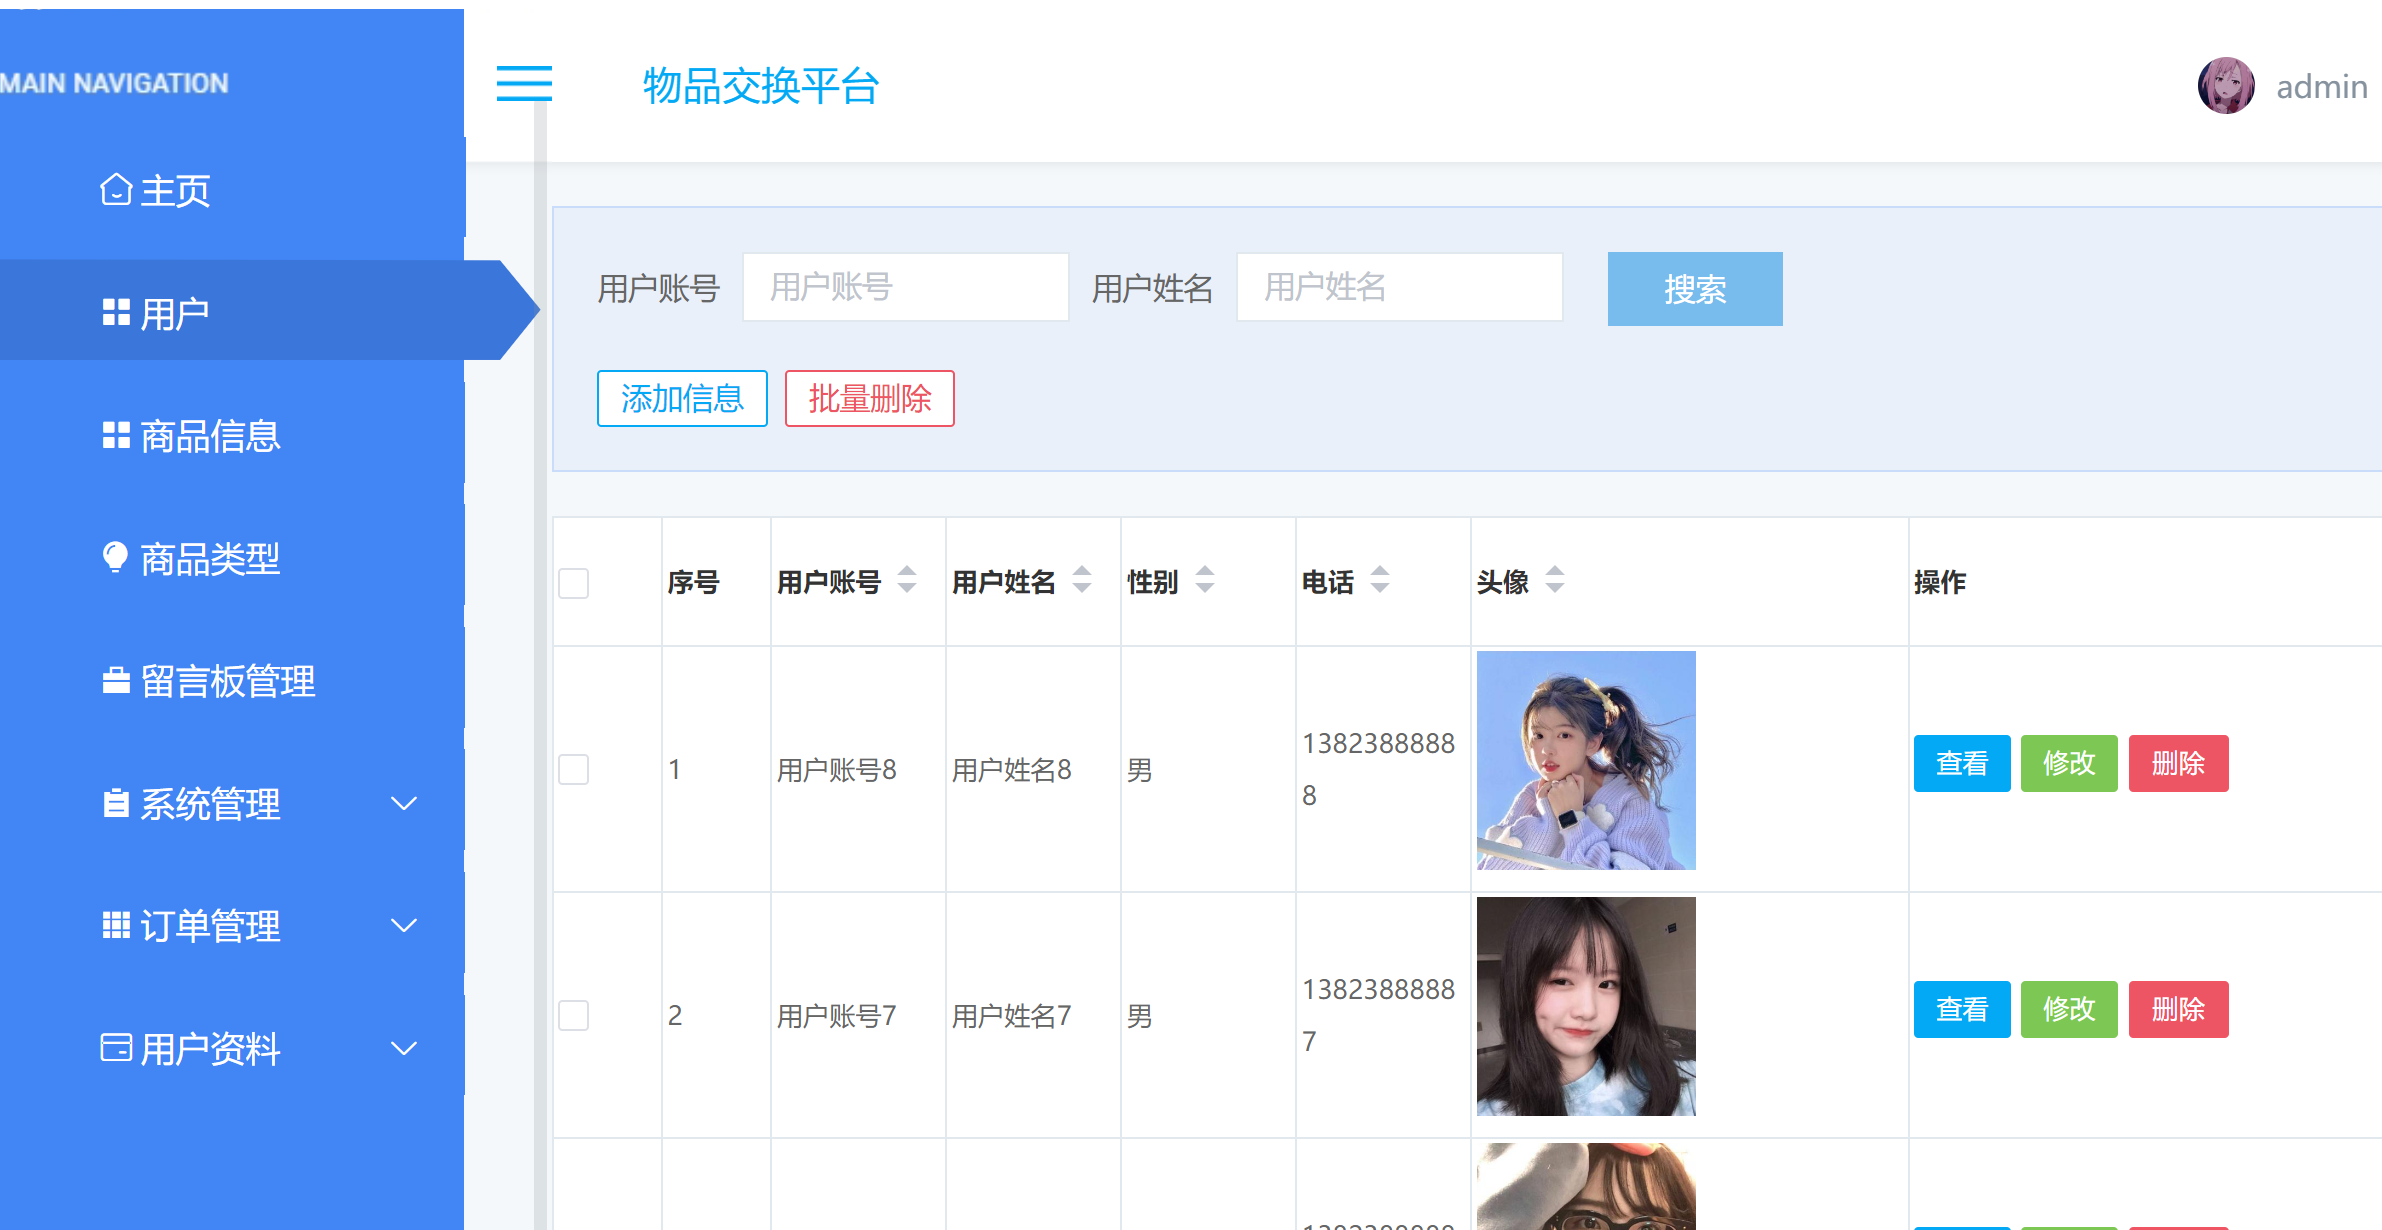The width and height of the screenshot is (2382, 1230).
Task: Check the select-all checkbox in table header
Action: point(573,583)
